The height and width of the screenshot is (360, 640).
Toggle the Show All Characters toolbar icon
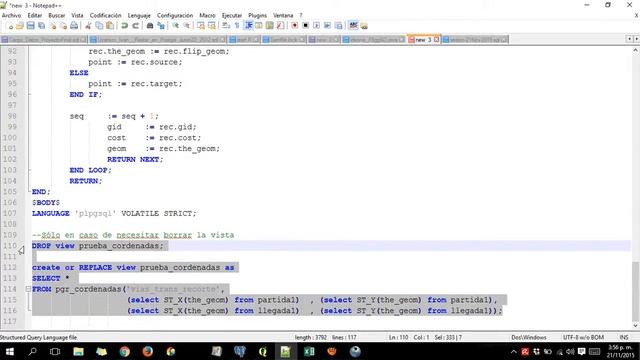237,26
